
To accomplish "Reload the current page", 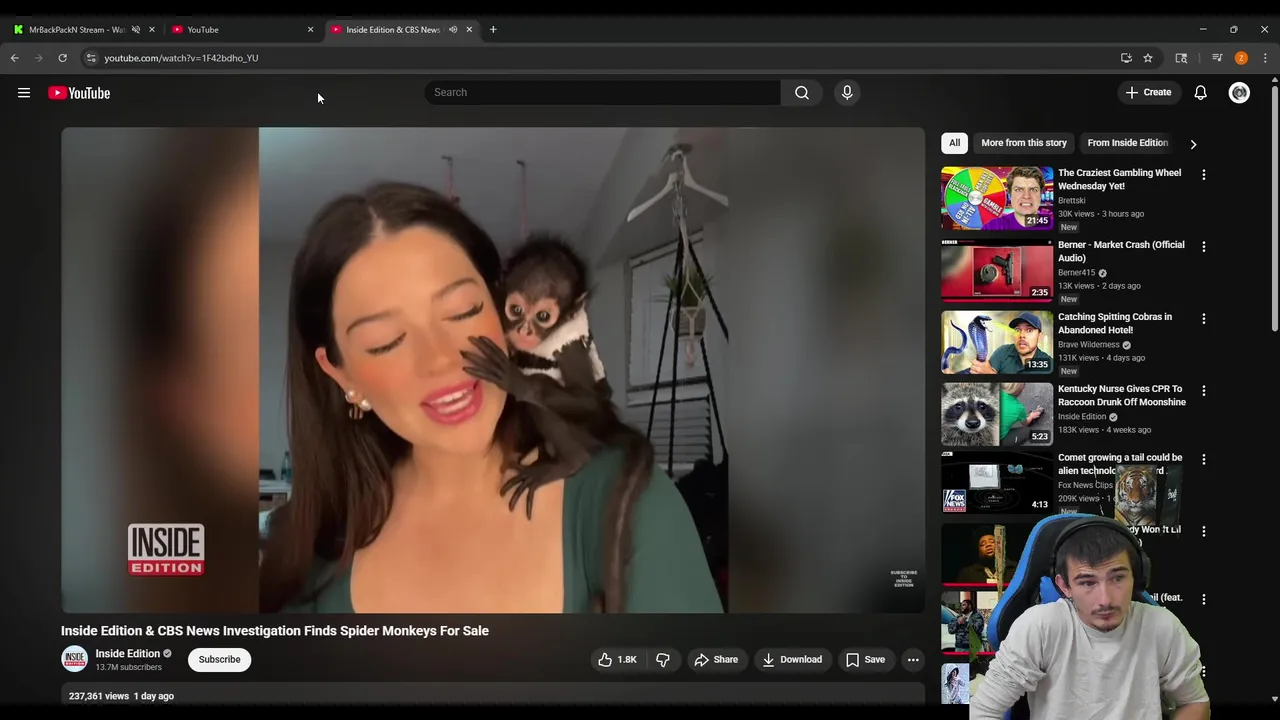I will pyautogui.click(x=62, y=58).
